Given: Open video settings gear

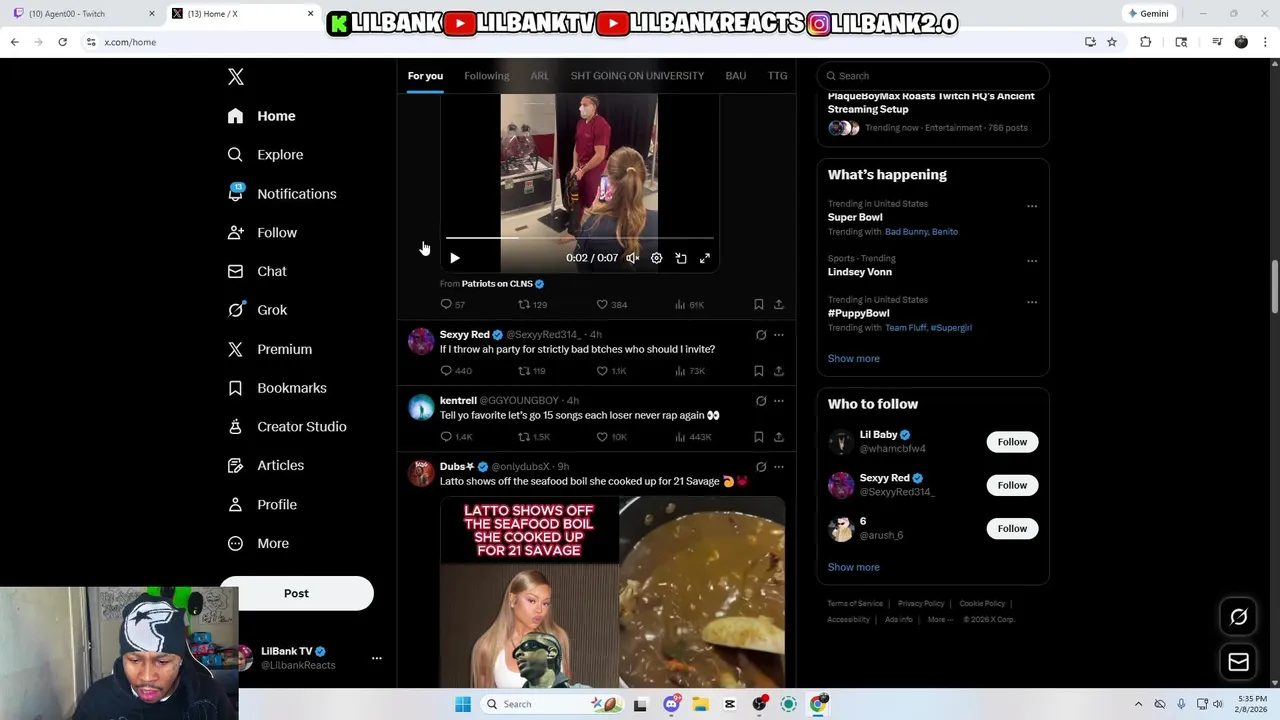Looking at the screenshot, I should pos(657,258).
